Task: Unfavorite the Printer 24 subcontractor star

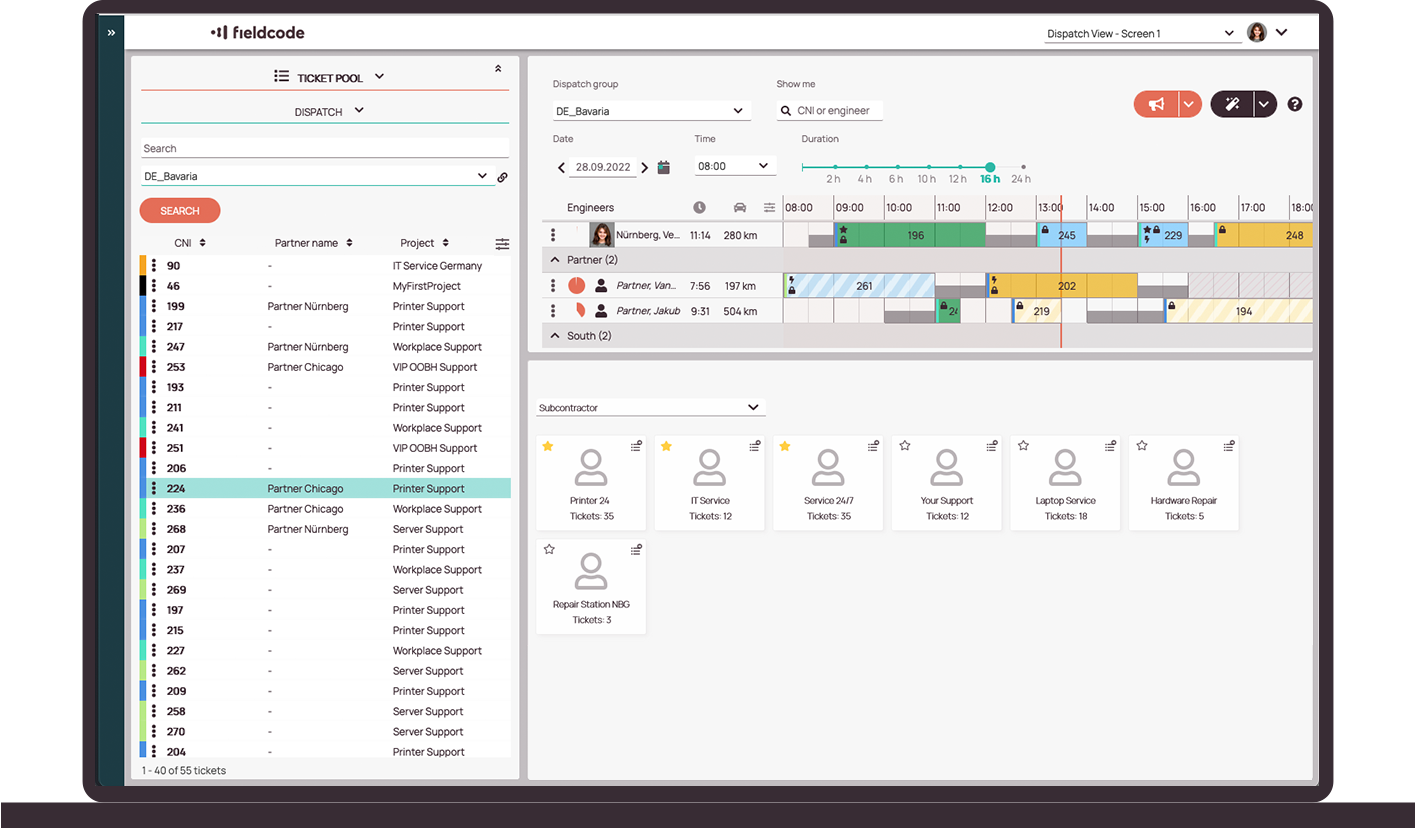Action: pos(548,446)
